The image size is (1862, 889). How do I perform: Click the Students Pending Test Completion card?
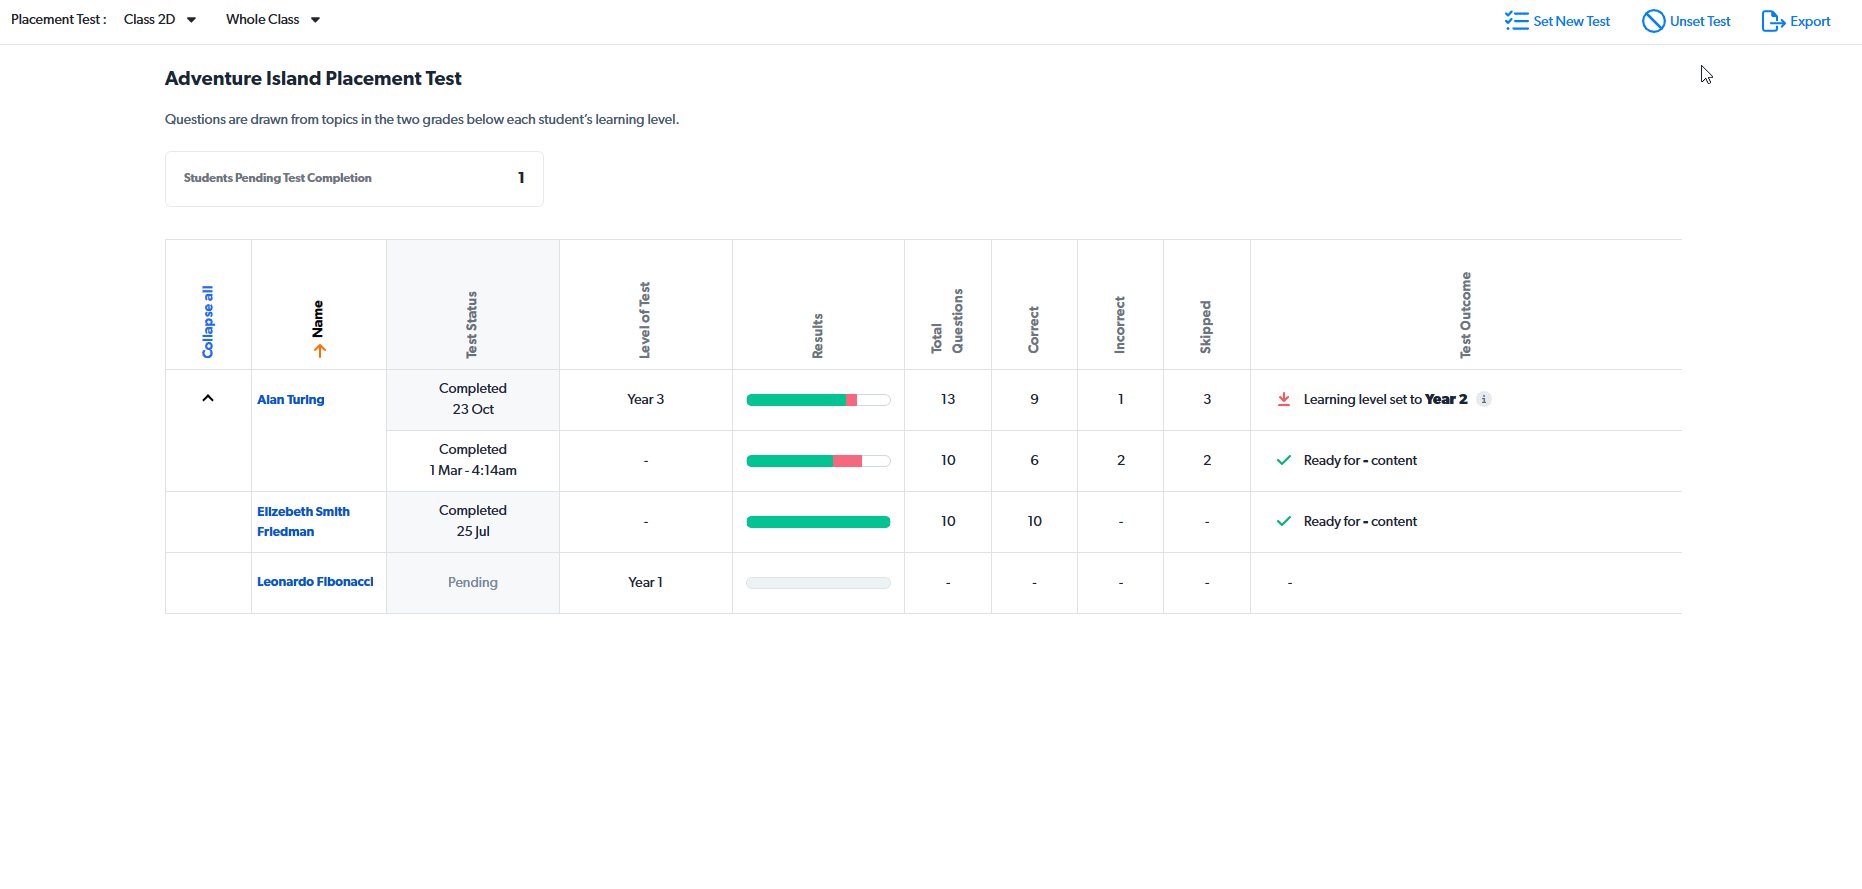pyautogui.click(x=354, y=179)
